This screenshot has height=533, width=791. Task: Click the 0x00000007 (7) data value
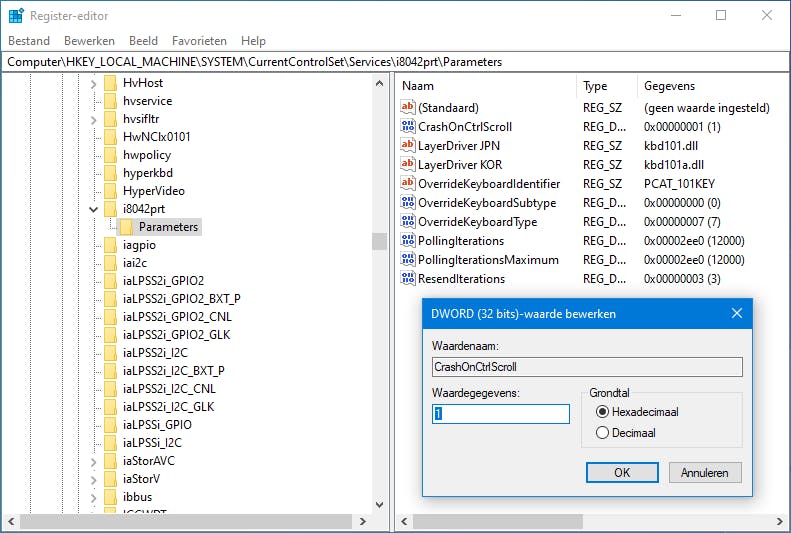point(682,222)
